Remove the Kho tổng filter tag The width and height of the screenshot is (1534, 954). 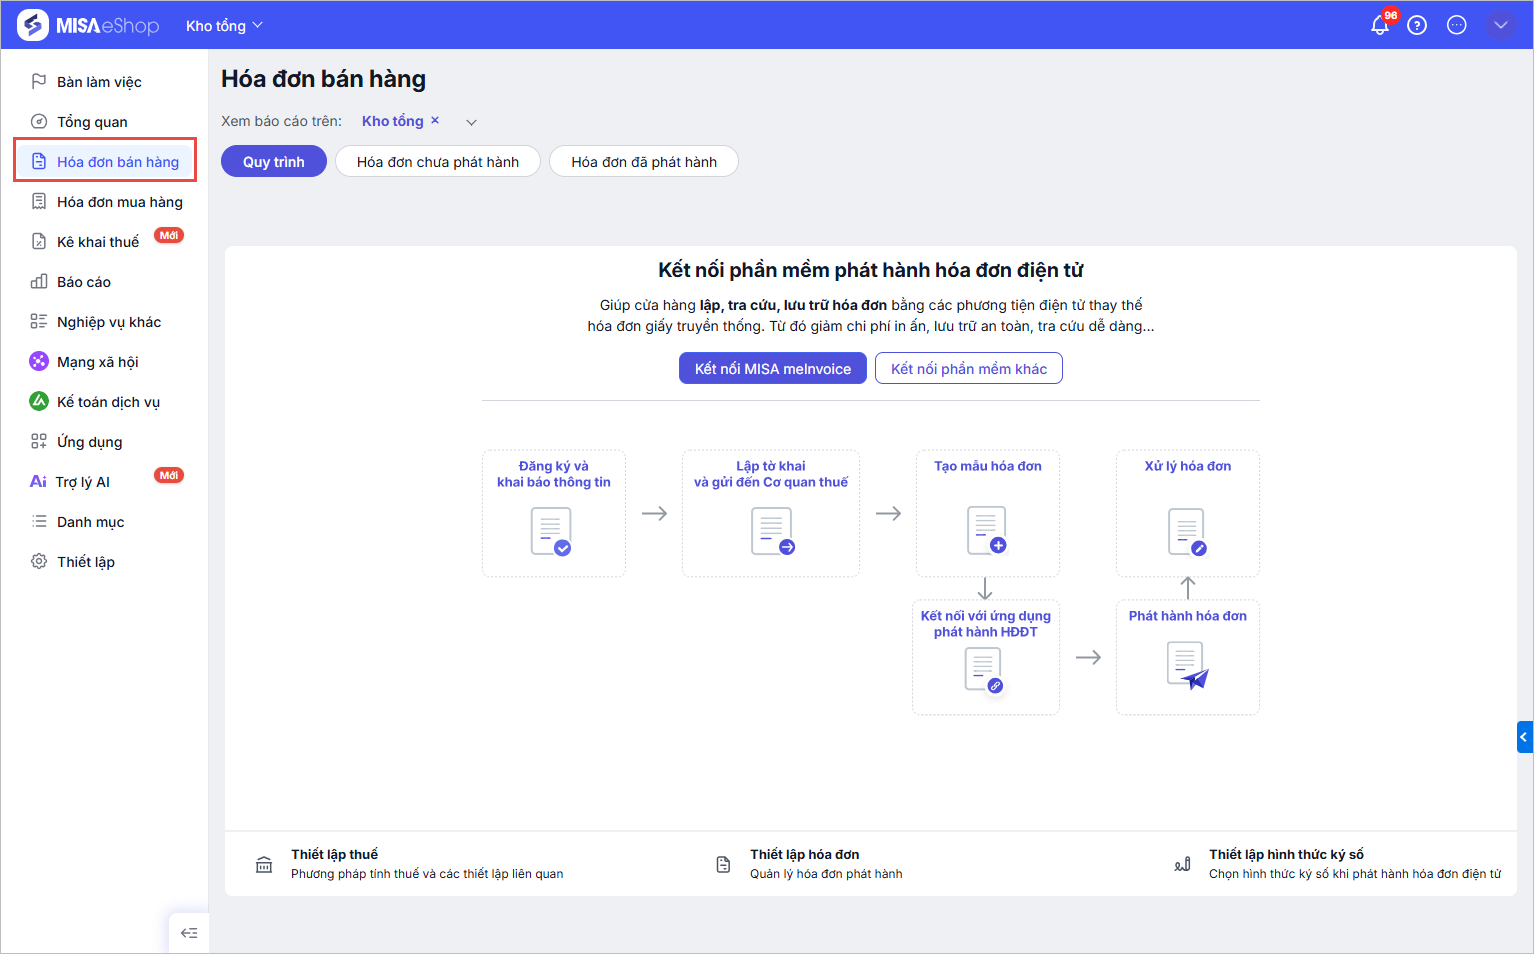(435, 121)
